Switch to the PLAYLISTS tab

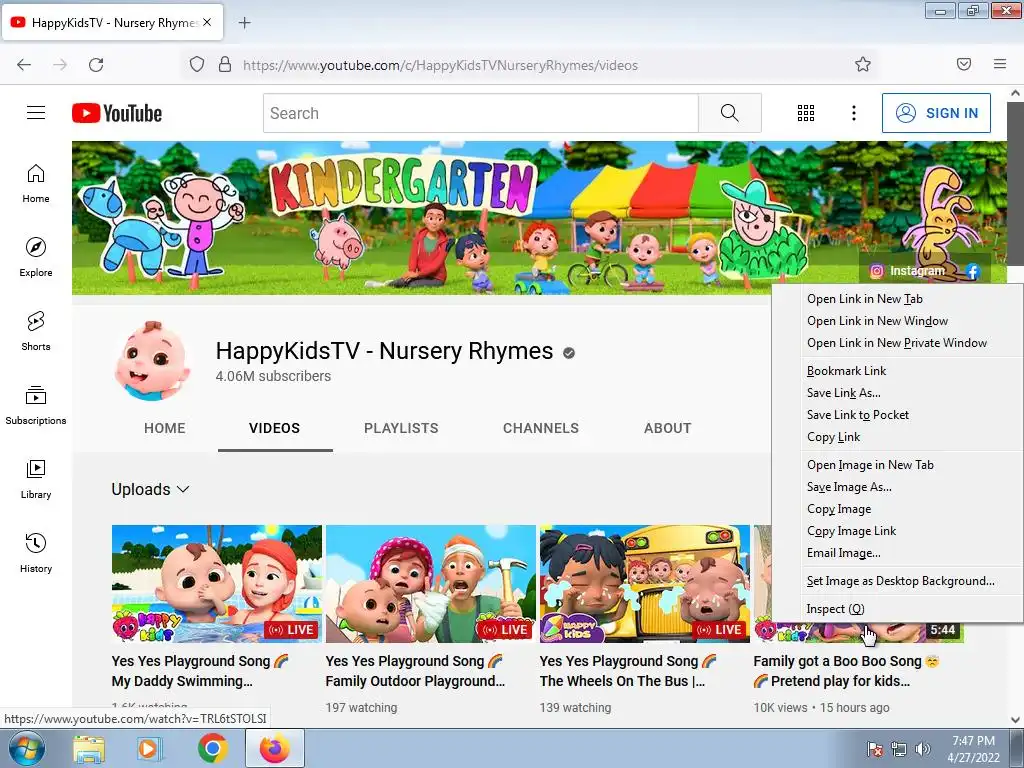coord(401,428)
